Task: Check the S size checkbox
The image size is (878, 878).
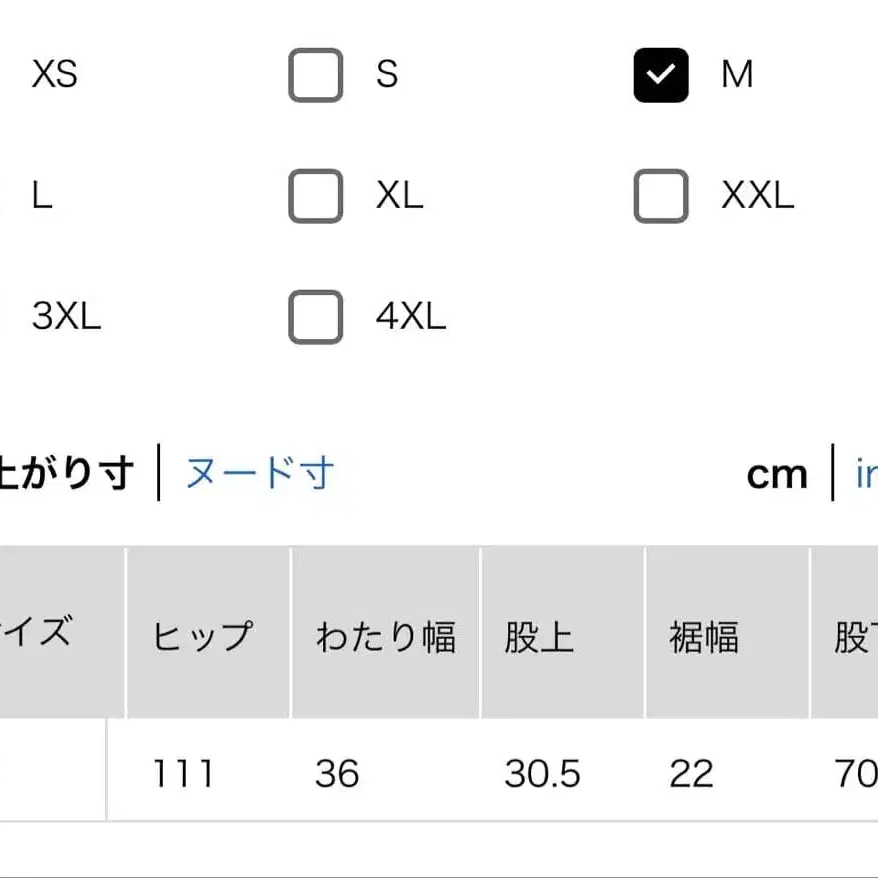Action: (x=315, y=74)
